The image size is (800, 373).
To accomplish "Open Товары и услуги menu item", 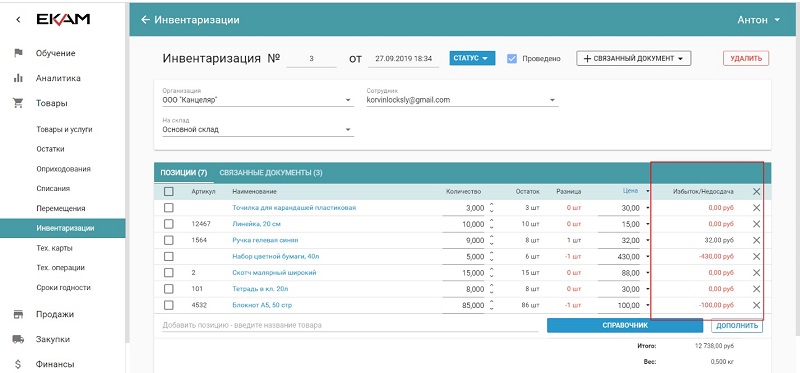I will [64, 130].
